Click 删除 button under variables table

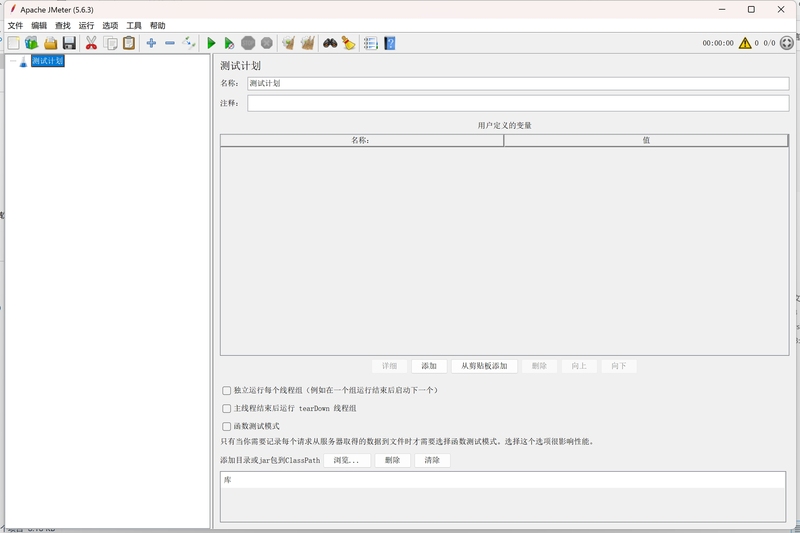click(x=539, y=366)
